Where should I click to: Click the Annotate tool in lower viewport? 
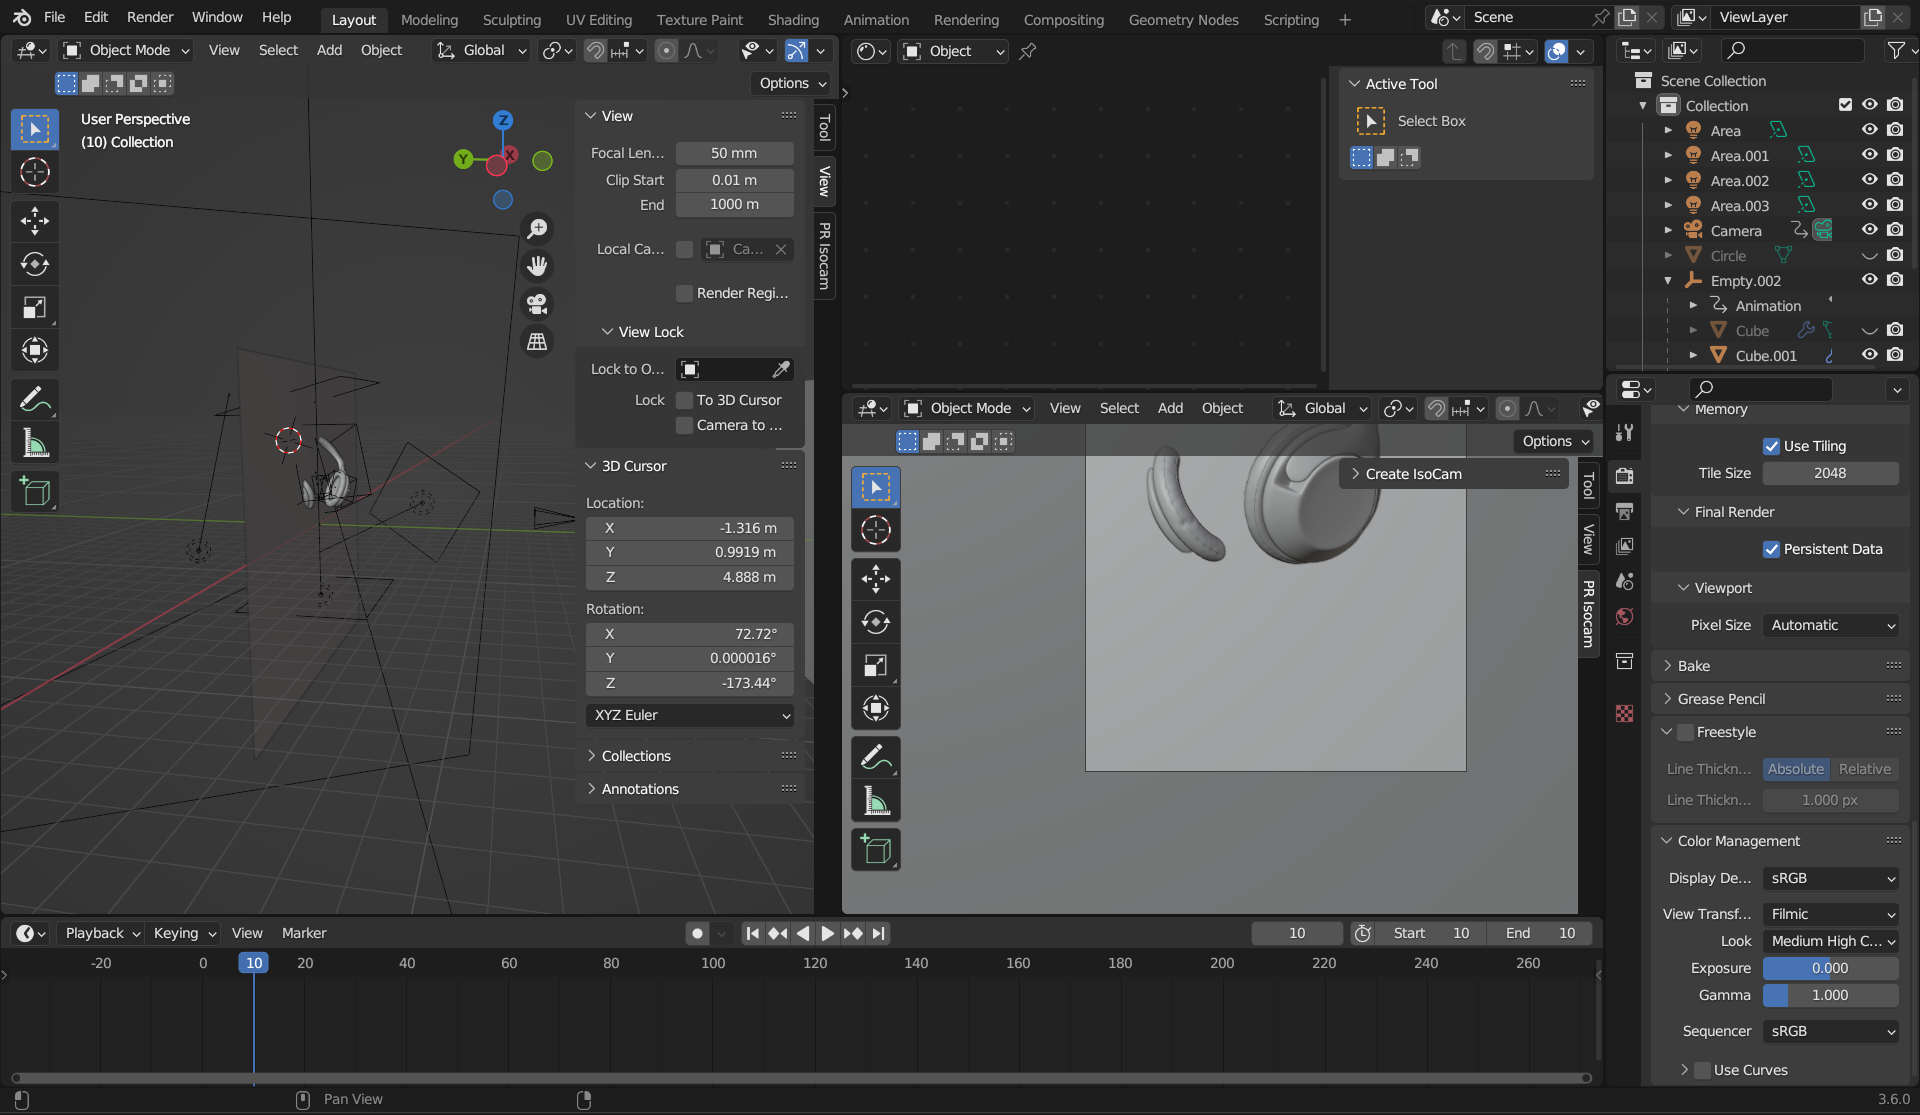click(x=875, y=758)
